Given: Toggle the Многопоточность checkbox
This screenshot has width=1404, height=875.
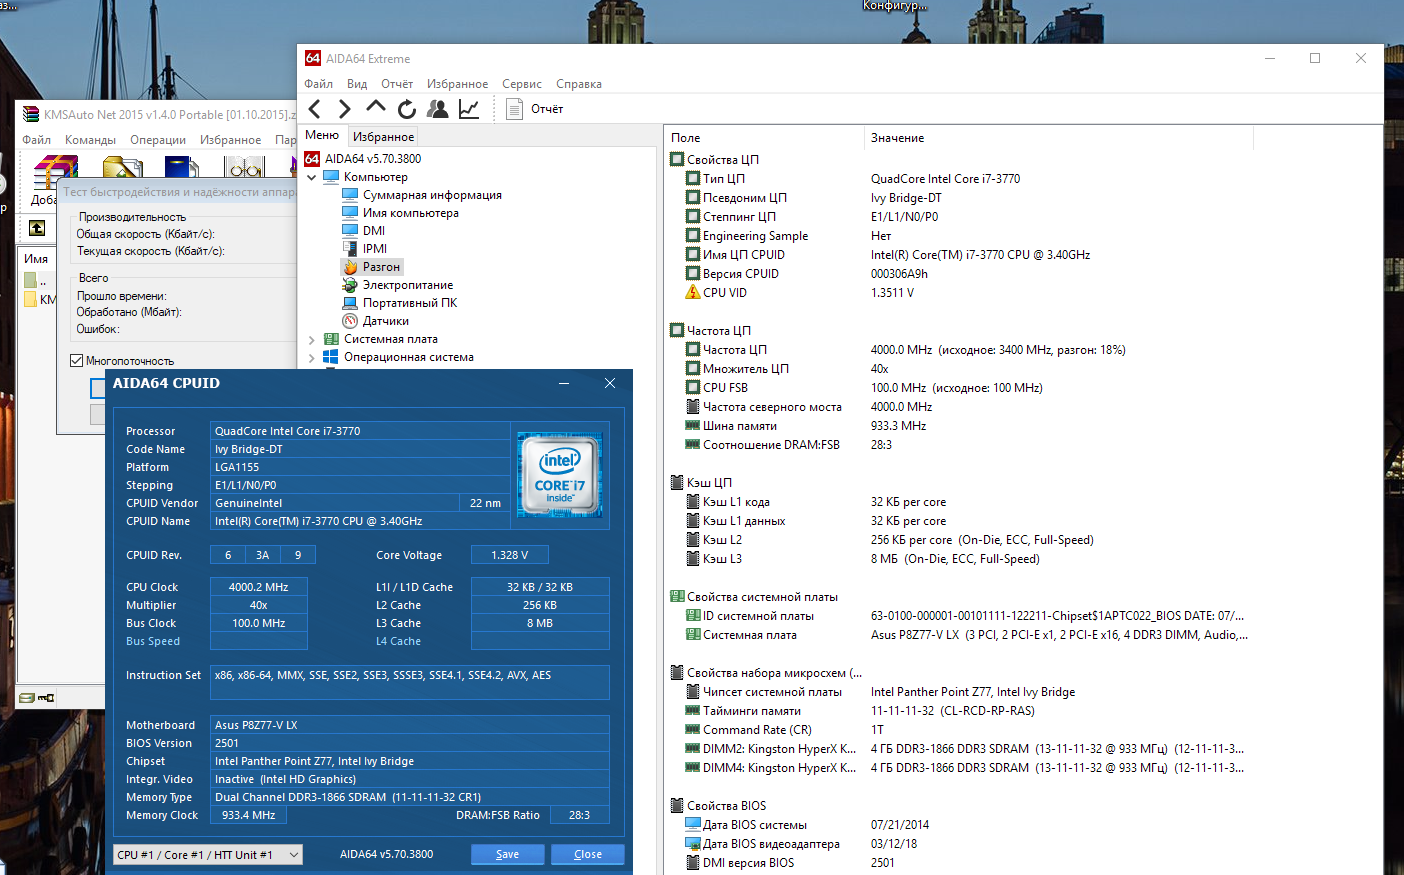Looking at the screenshot, I should click(x=77, y=360).
